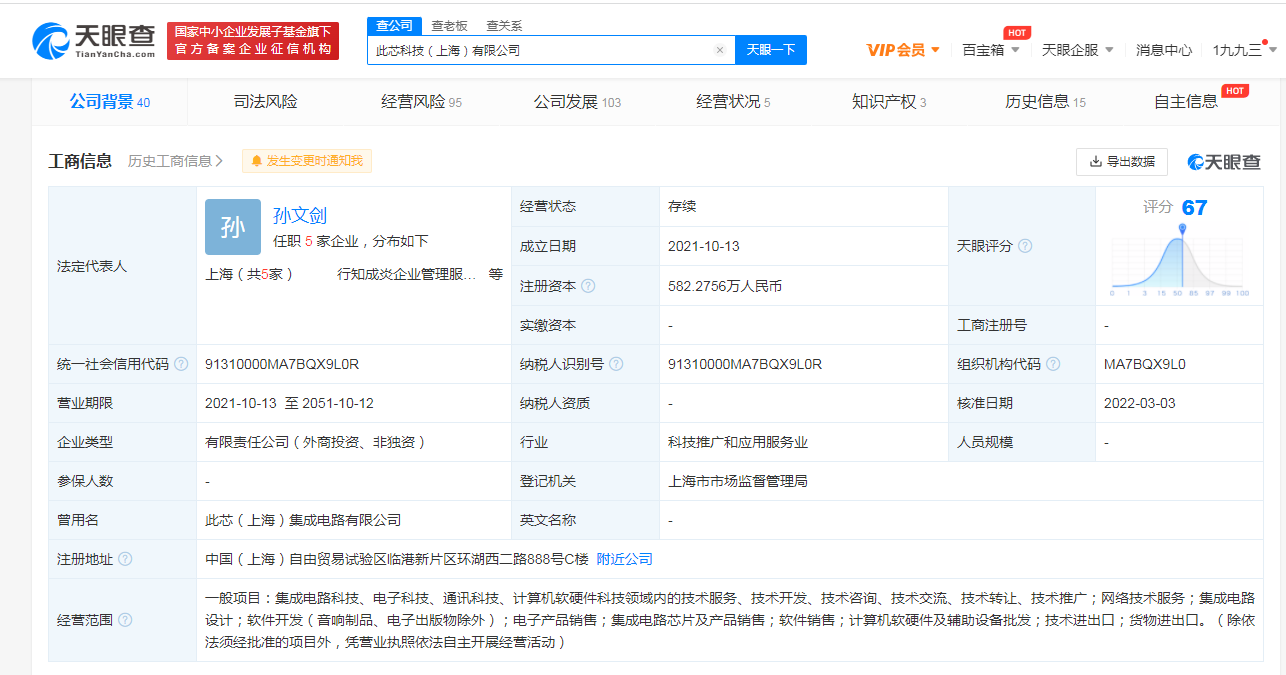
Task: Expand the 百宝箱 dropdown
Action: [990, 50]
